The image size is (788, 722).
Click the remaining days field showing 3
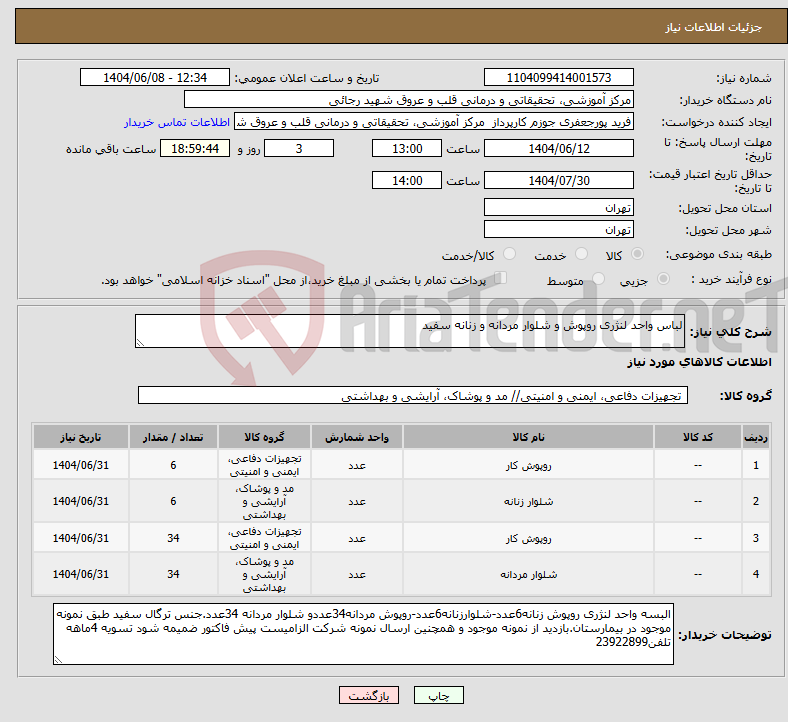[x=299, y=148]
